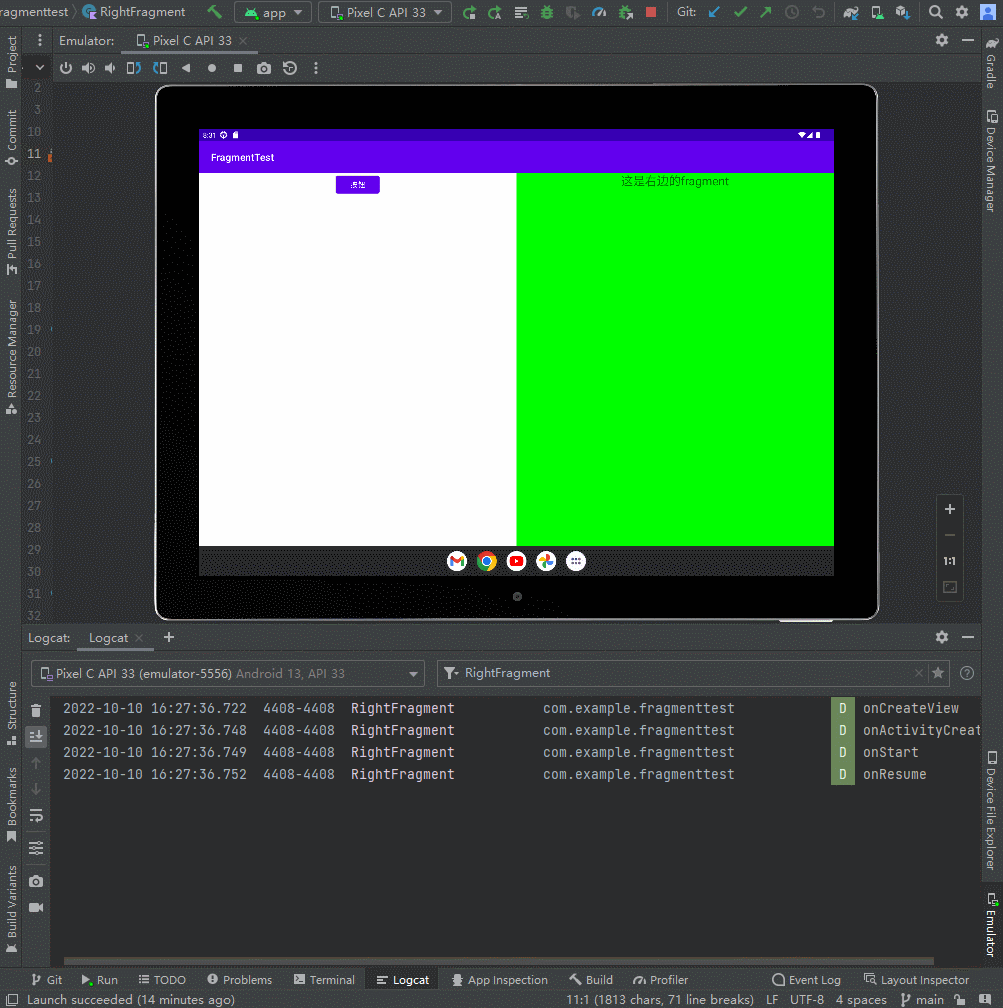Switch to the Terminal tool window tab

(323, 980)
